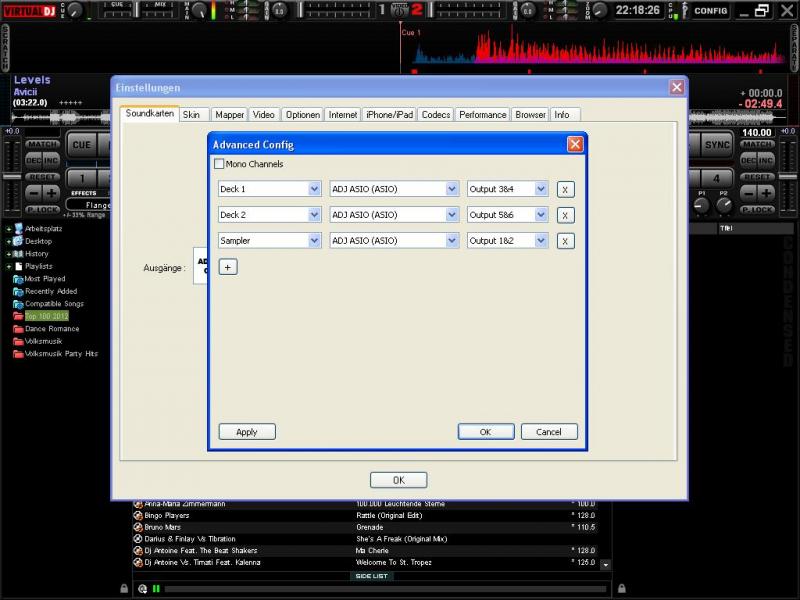Open the sound card dropdown in the Deck 2 row
Image resolution: width=800 pixels, height=600 pixels.
coord(394,215)
